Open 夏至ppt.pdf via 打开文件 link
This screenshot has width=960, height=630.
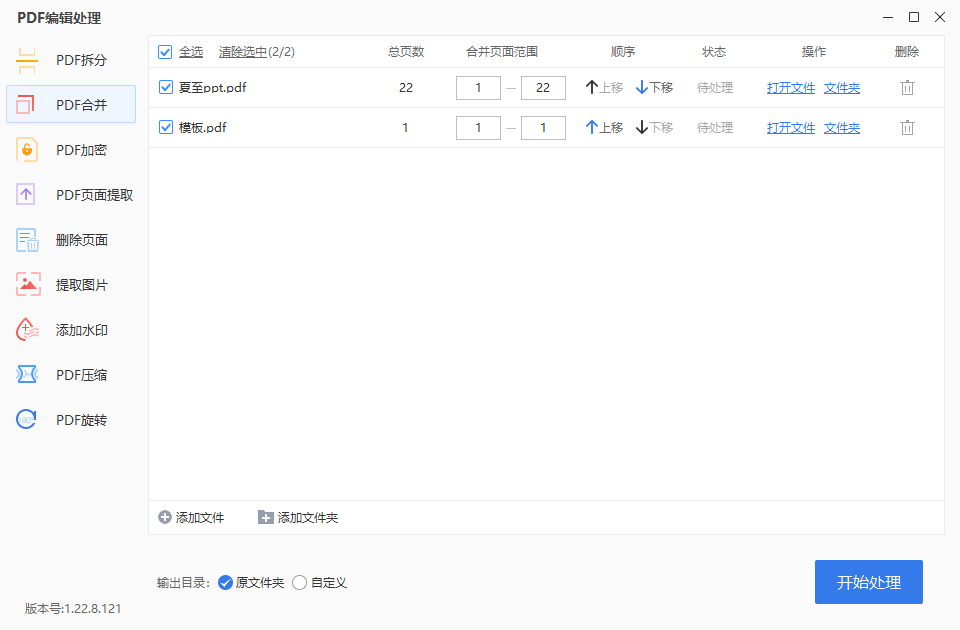tap(790, 88)
